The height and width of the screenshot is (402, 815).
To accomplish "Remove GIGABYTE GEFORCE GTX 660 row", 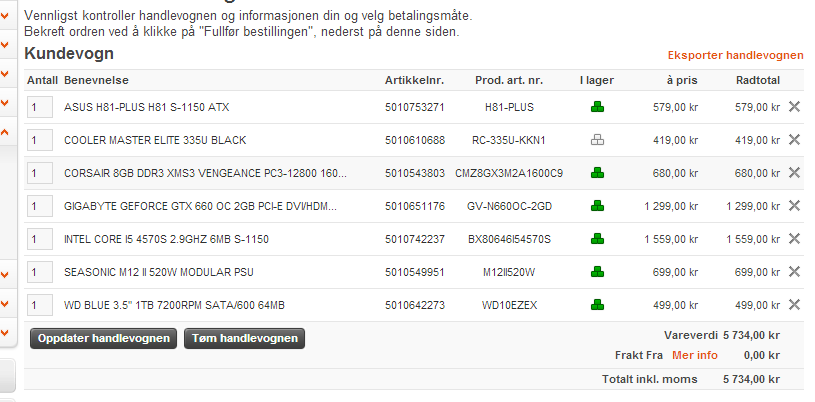I will point(794,205).
